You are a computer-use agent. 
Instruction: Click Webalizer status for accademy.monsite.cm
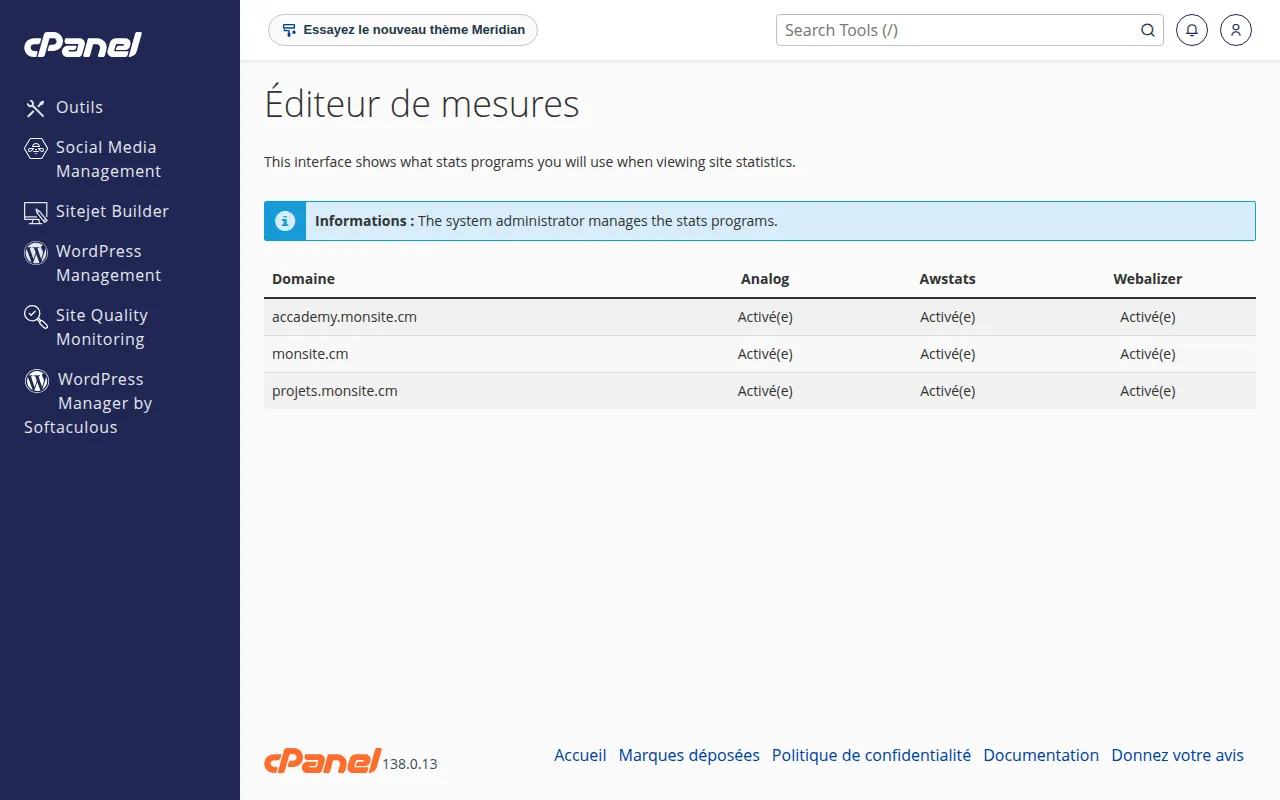point(1148,317)
